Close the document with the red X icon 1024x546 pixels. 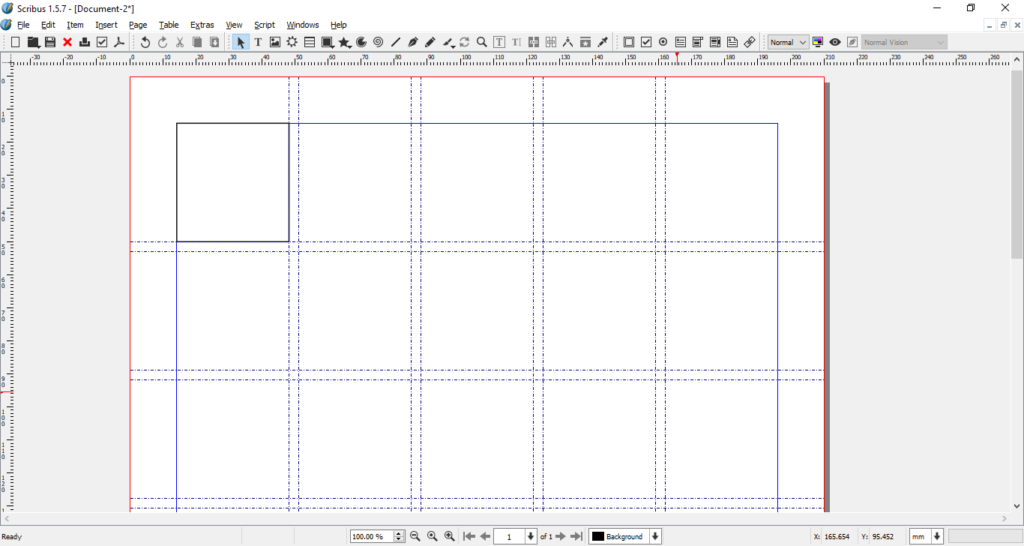point(67,42)
